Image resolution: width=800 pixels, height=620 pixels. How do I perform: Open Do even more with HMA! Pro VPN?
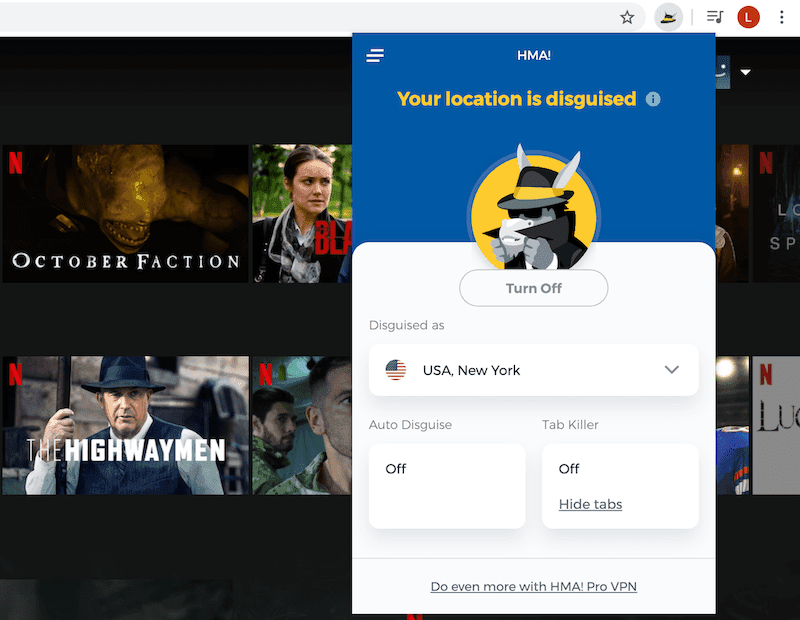[x=534, y=587]
